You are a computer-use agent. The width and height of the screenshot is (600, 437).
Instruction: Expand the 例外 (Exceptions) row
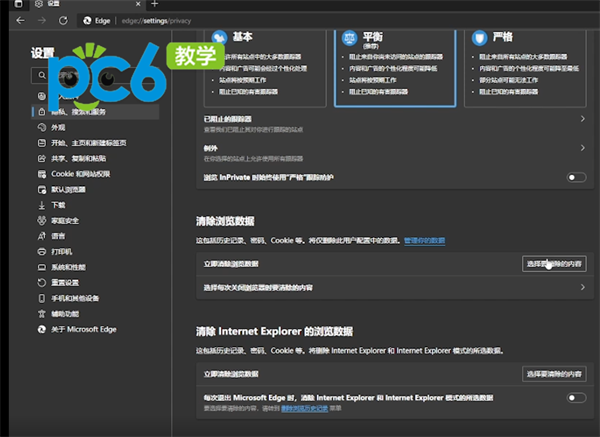click(582, 149)
